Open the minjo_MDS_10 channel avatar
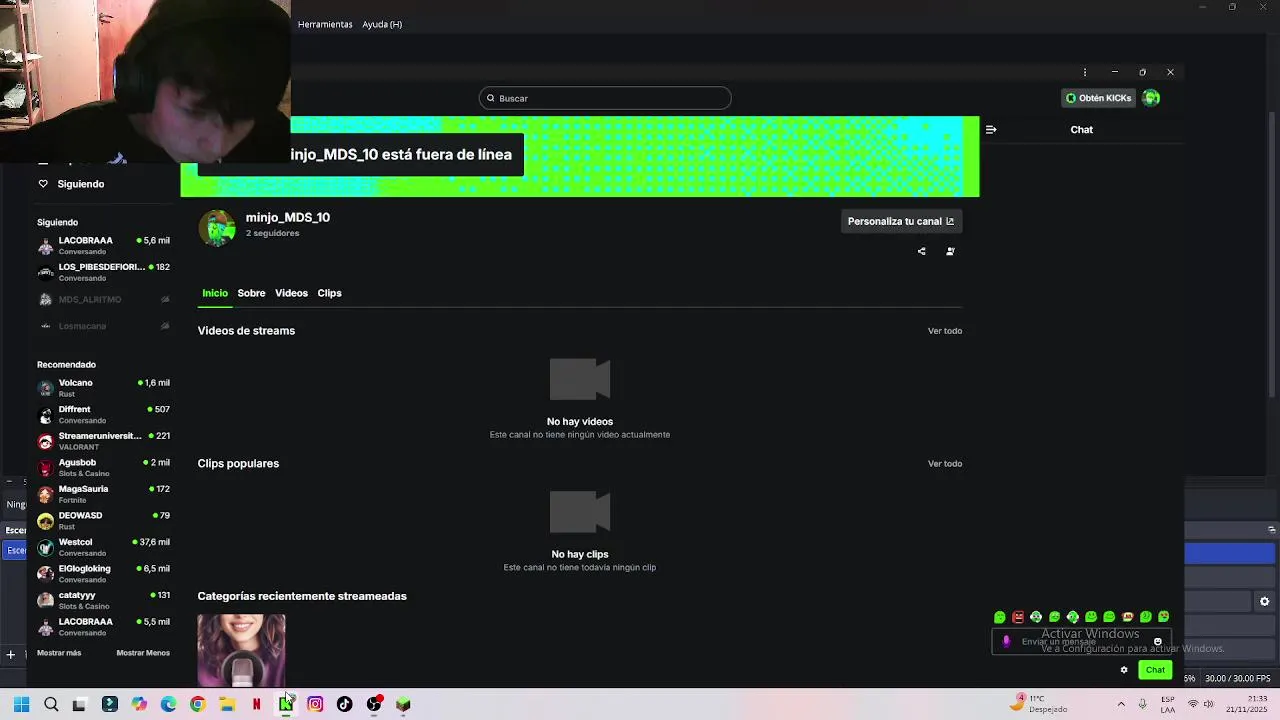 coord(217,228)
